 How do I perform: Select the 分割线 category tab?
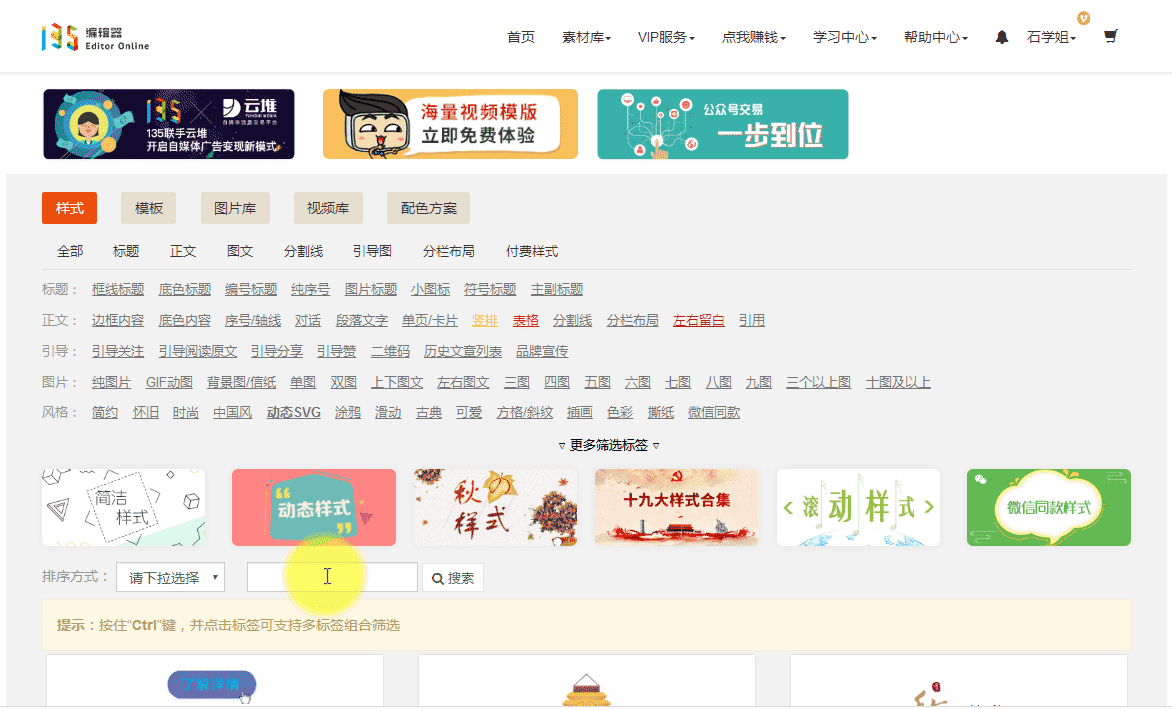(303, 252)
